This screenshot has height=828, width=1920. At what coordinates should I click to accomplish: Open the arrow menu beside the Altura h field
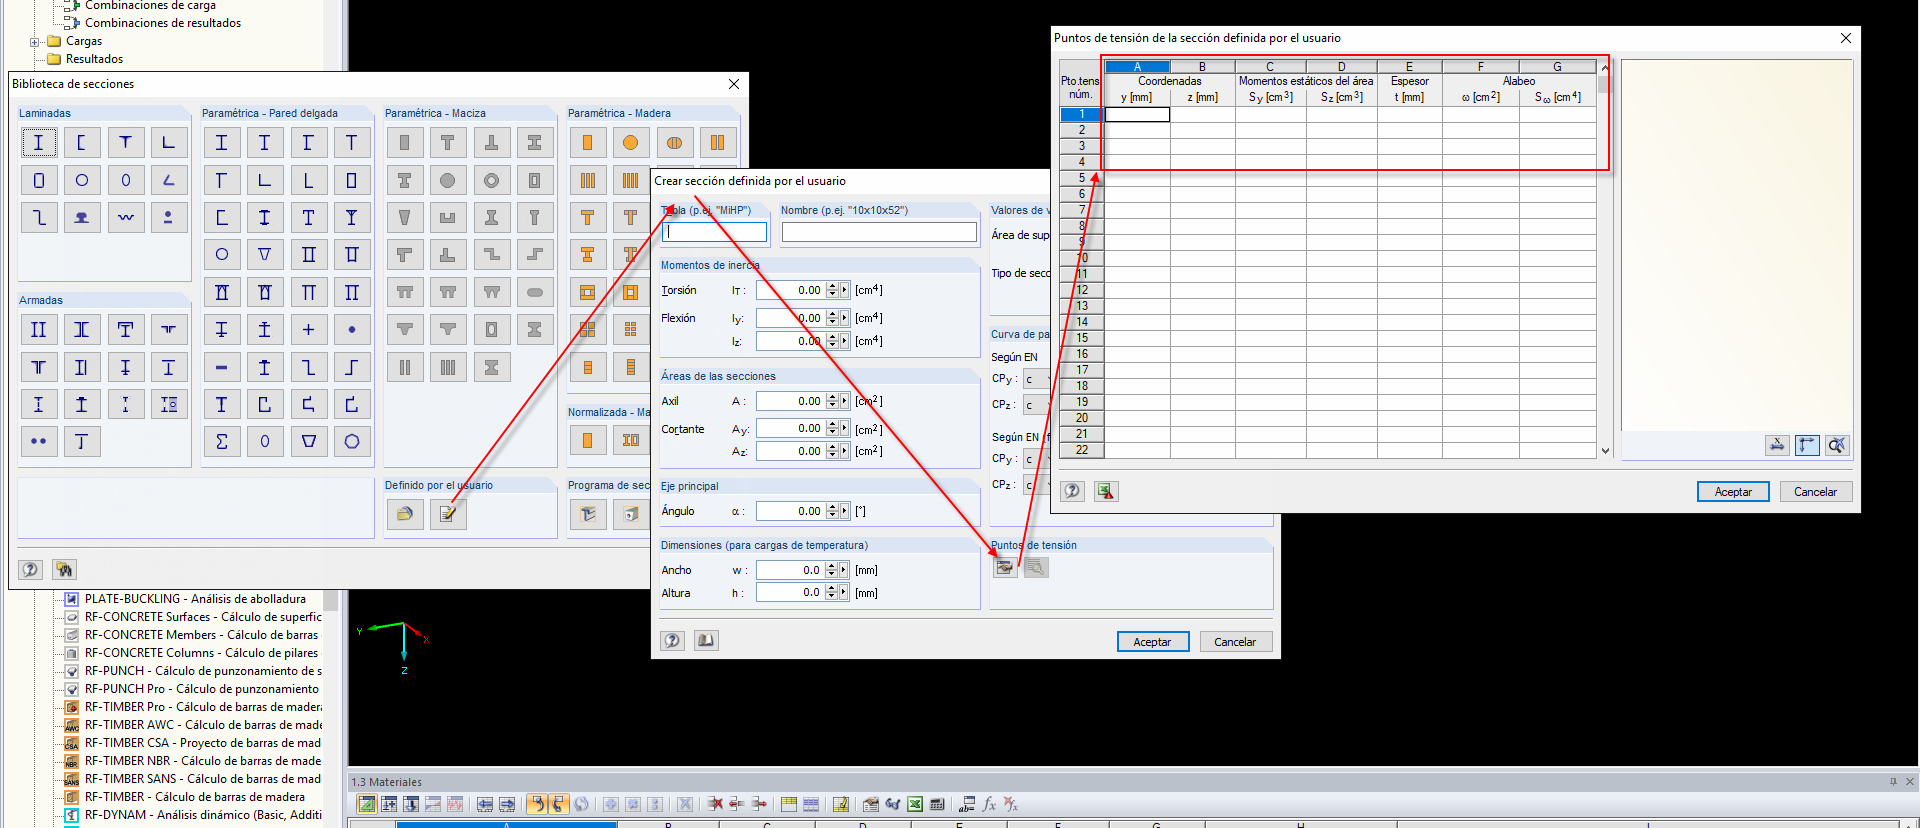[x=844, y=593]
